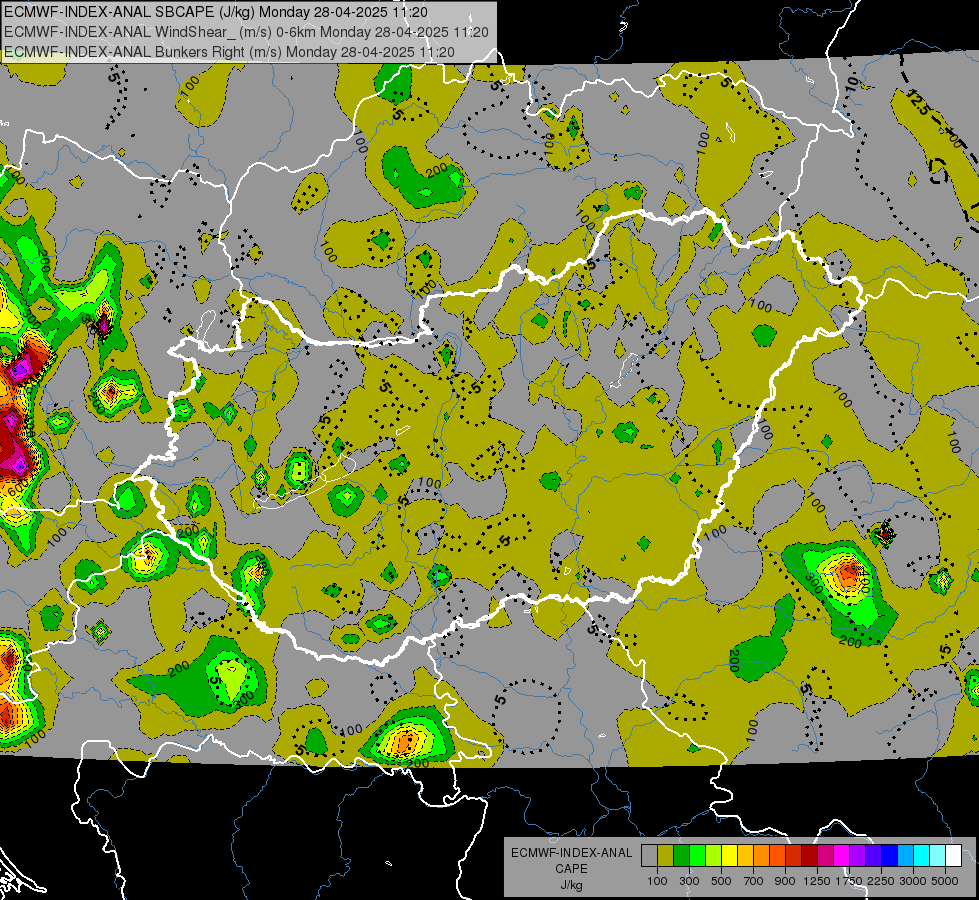
Task: Click the WindShear_ 0-6km header line
Action: click(x=246, y=31)
